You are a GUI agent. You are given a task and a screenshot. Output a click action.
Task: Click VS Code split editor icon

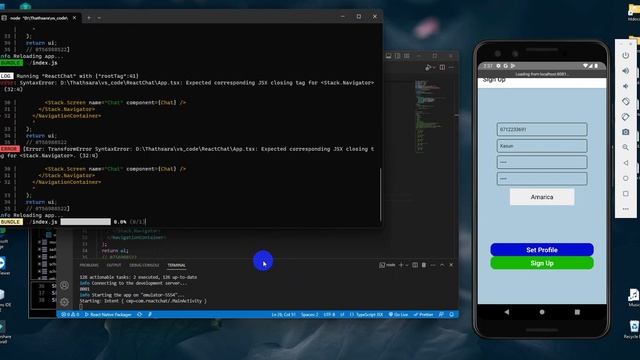coord(442,67)
